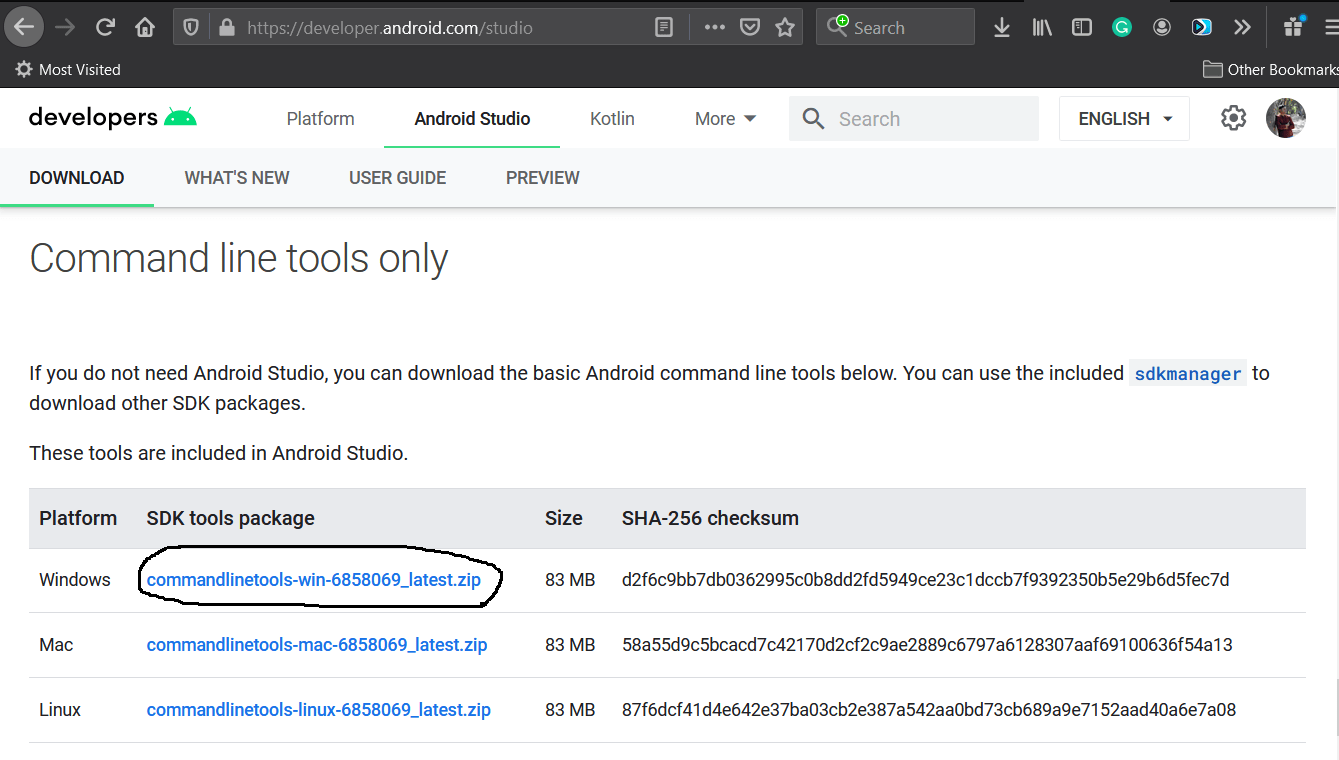Viewport: 1339px width, 760px height.
Task: Open the Kotlin menu item
Action: (612, 118)
